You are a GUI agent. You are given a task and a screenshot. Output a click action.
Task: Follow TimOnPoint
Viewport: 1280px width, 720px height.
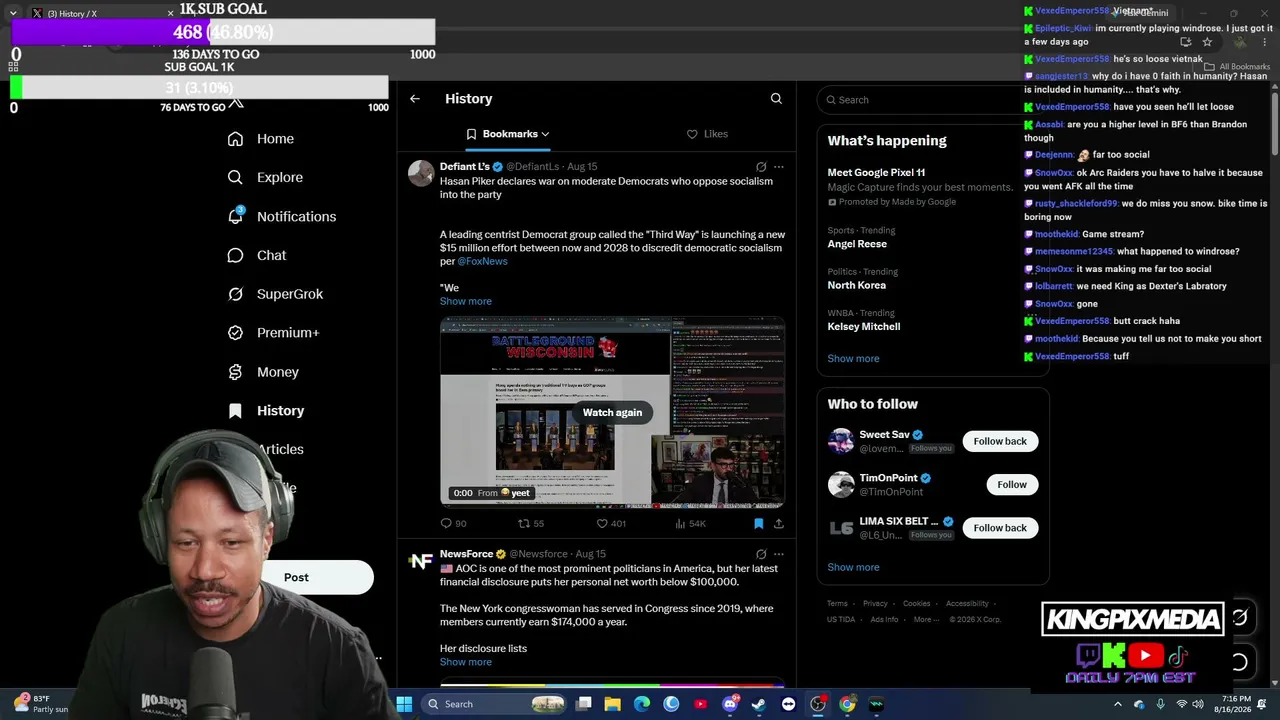[1012, 485]
